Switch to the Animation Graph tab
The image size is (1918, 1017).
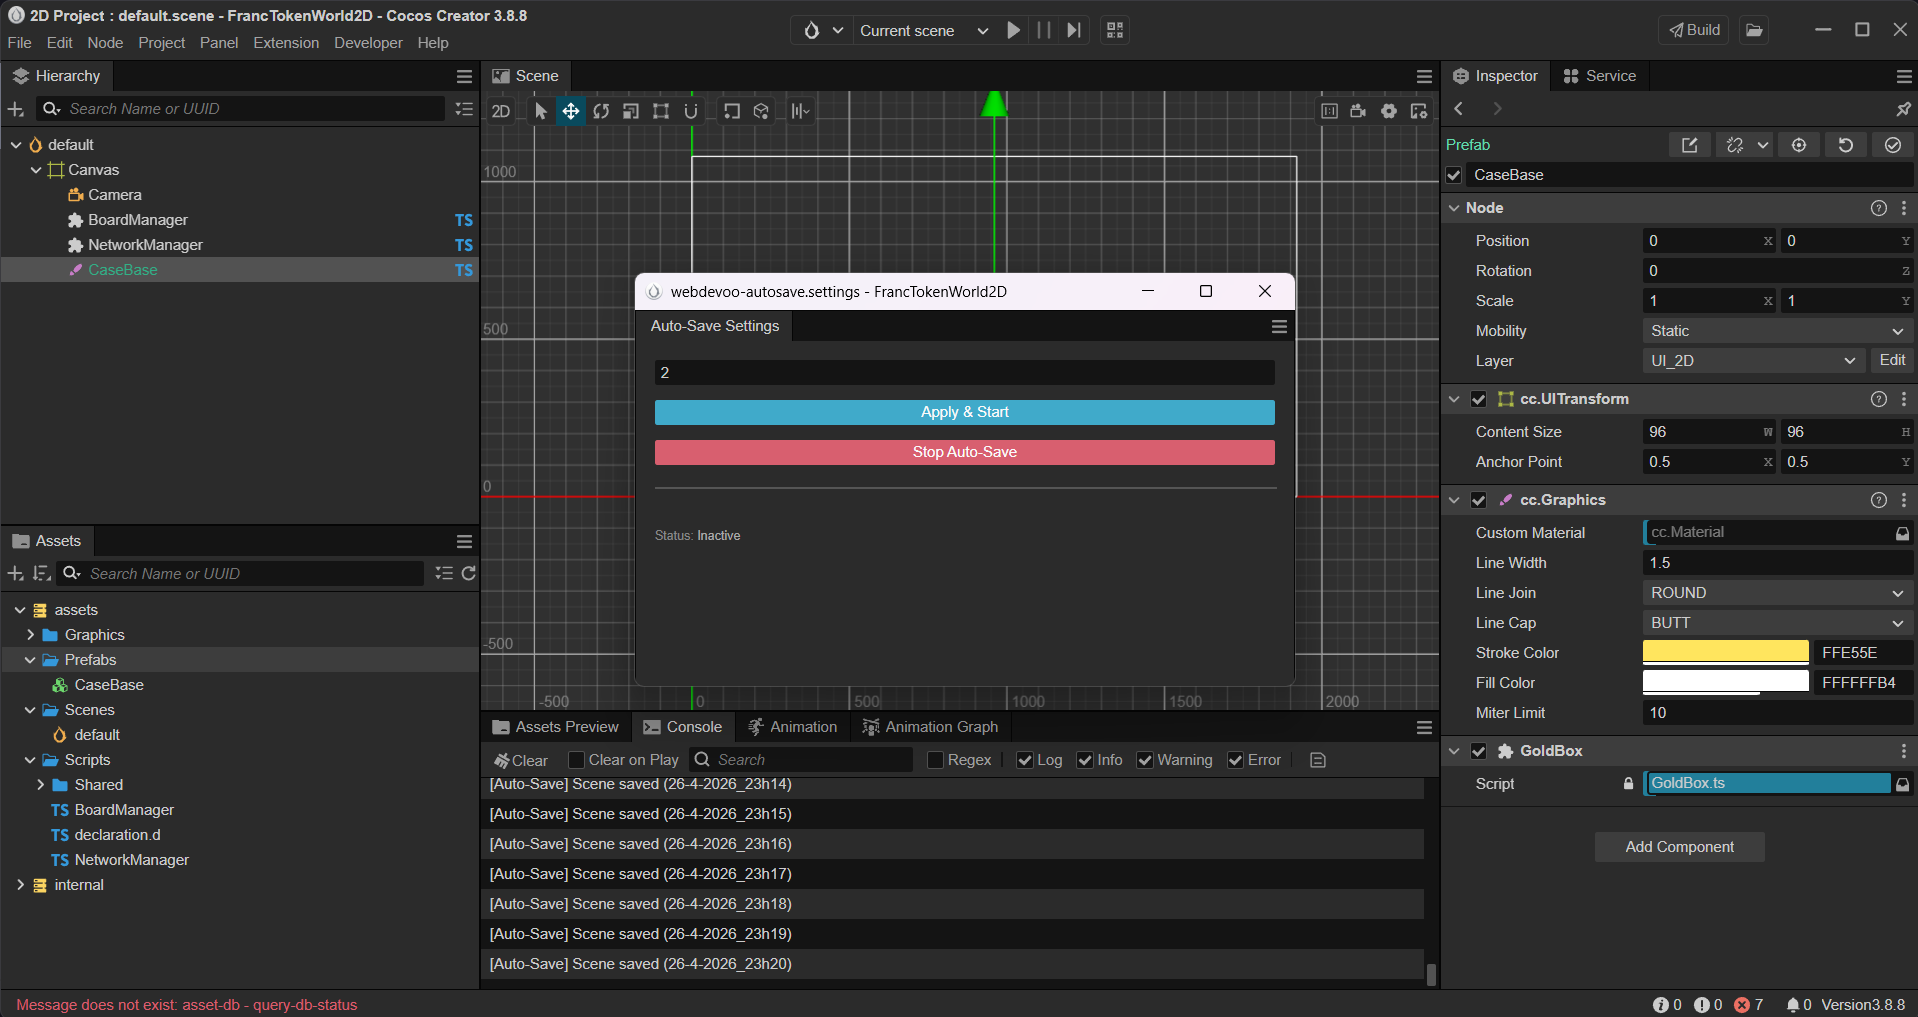(930, 727)
